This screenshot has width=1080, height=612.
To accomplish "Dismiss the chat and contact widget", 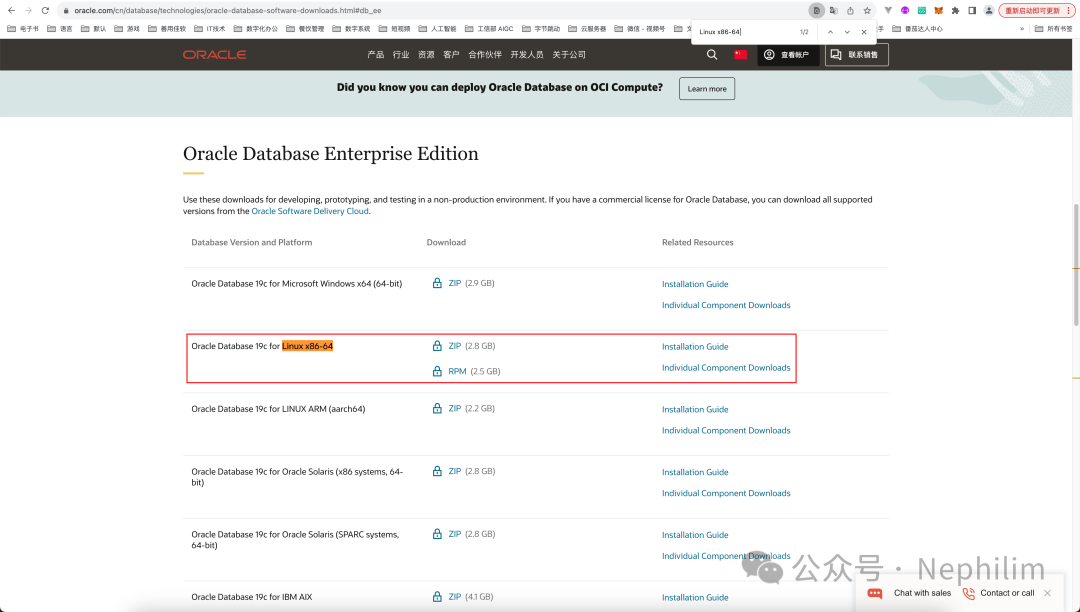I will click(x=1047, y=593).
